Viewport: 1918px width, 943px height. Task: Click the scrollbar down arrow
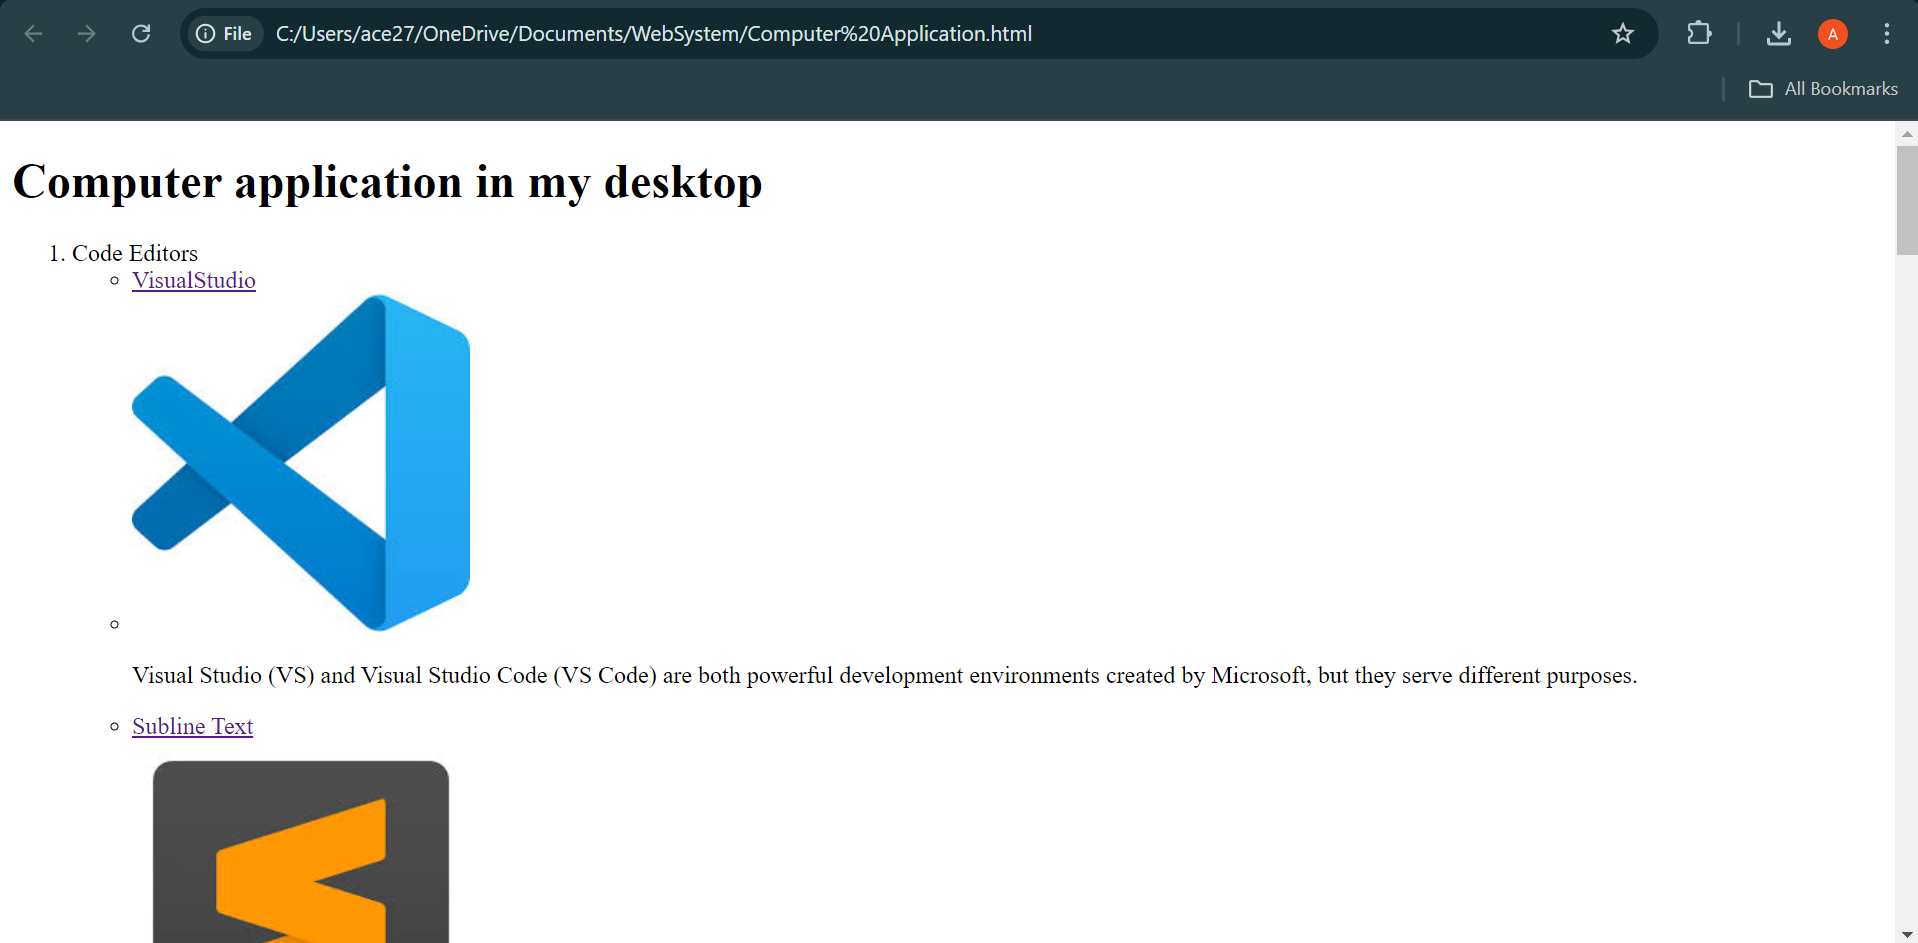(1907, 934)
